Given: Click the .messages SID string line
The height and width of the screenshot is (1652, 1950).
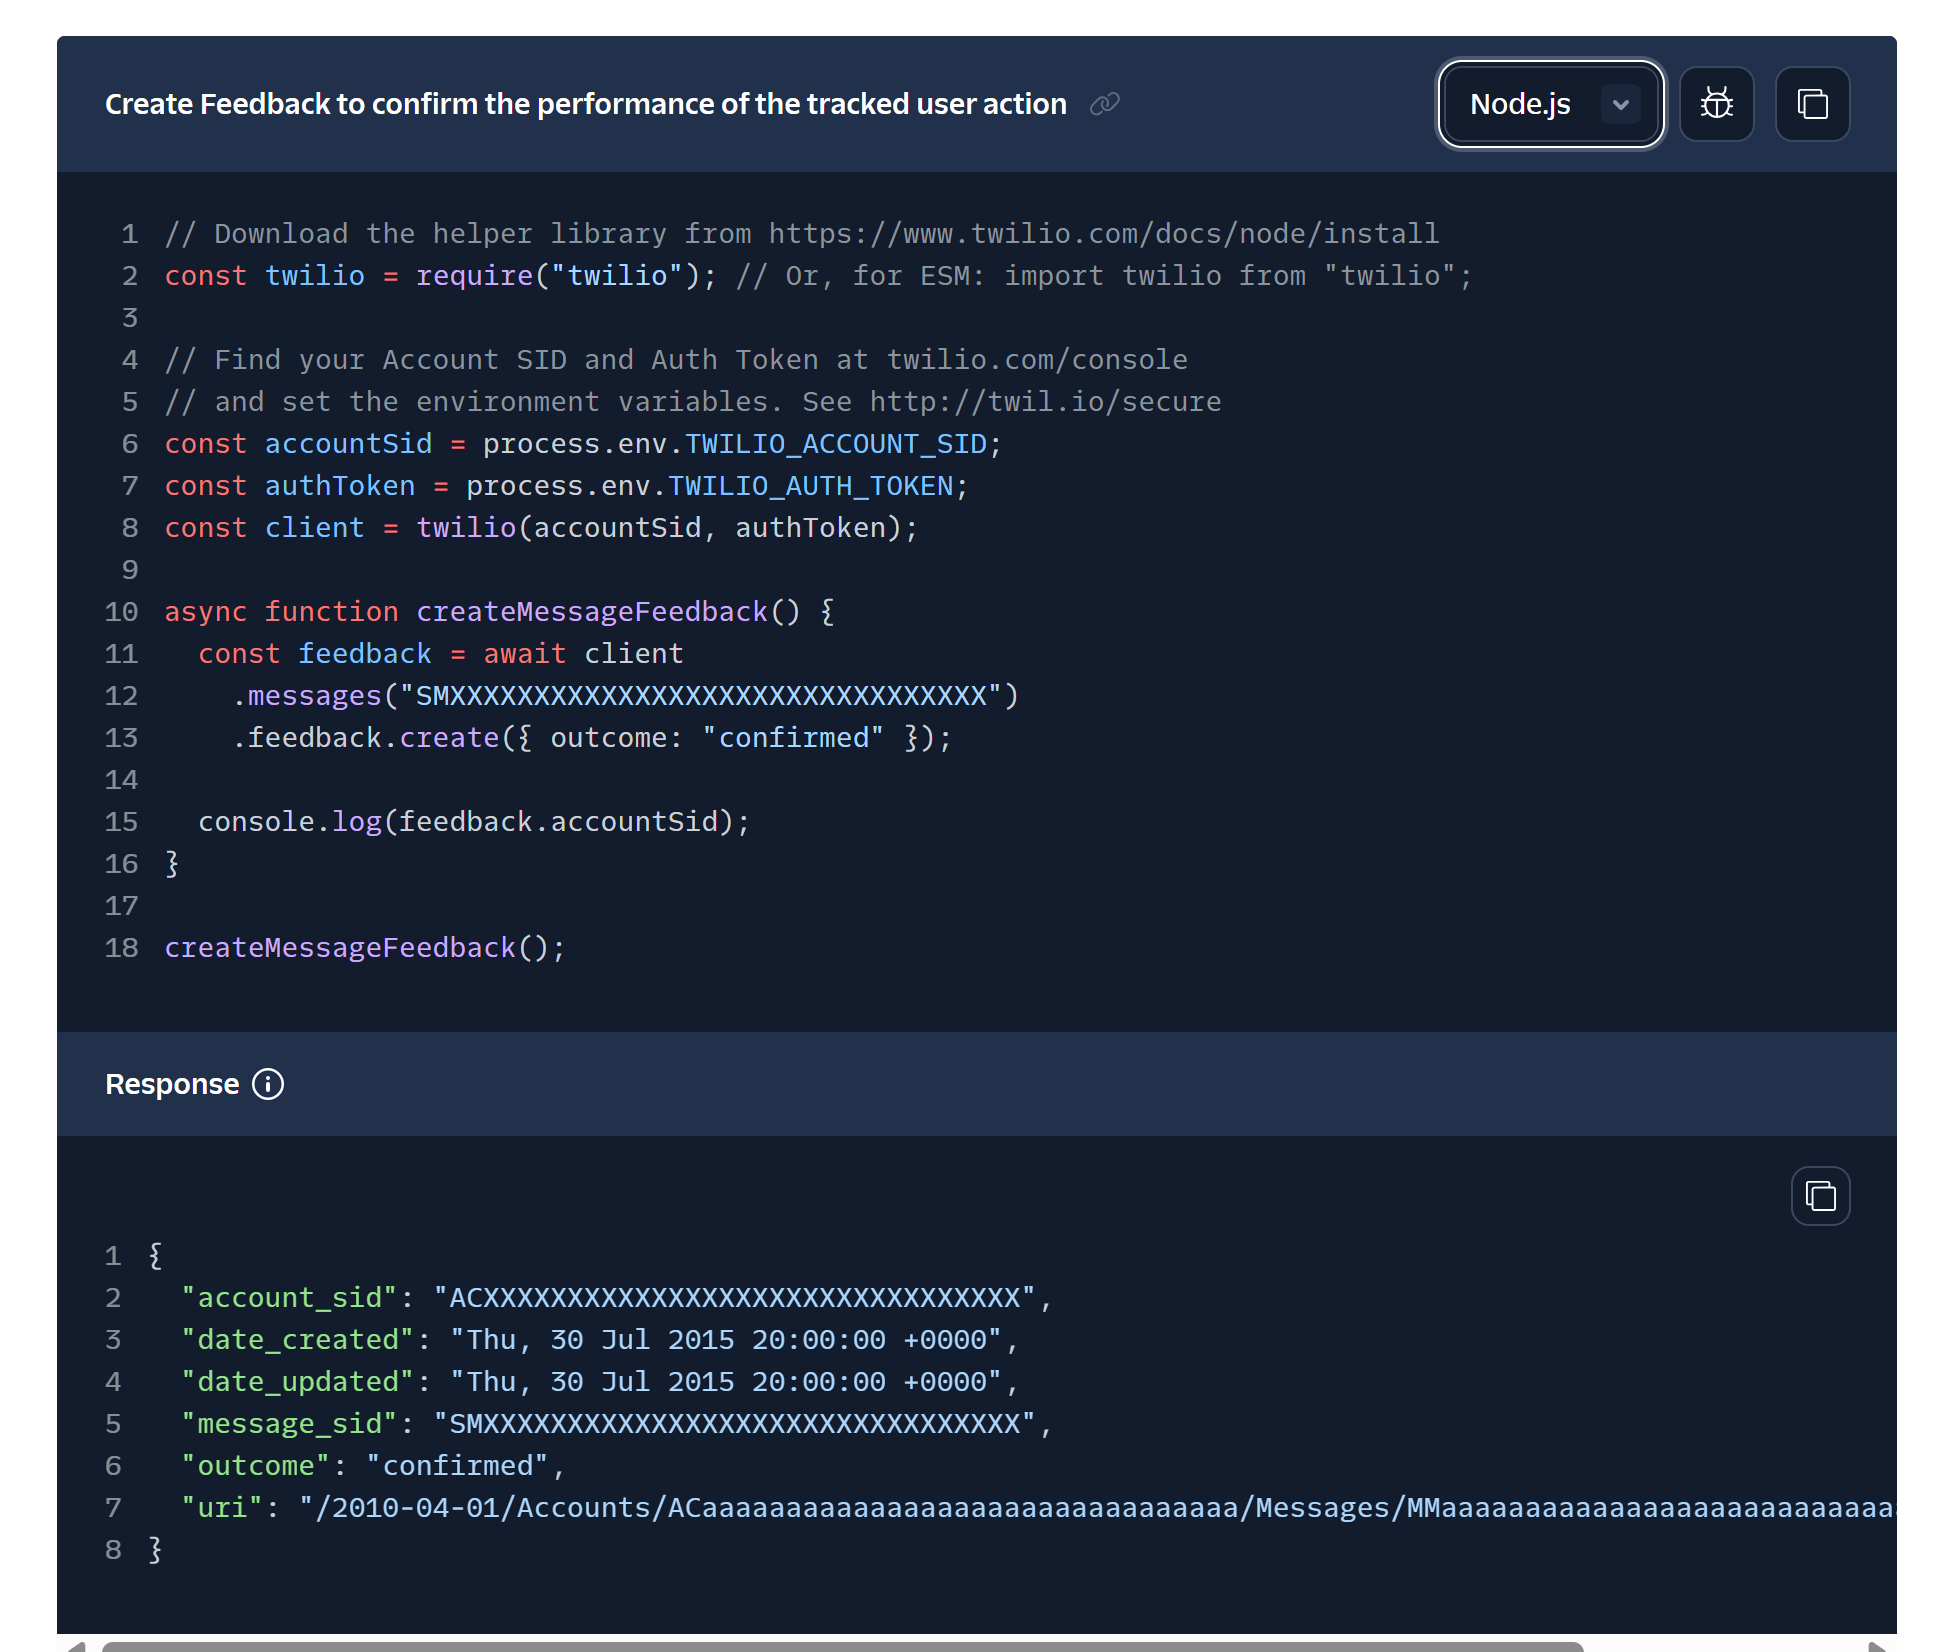Looking at the screenshot, I should click(x=625, y=696).
